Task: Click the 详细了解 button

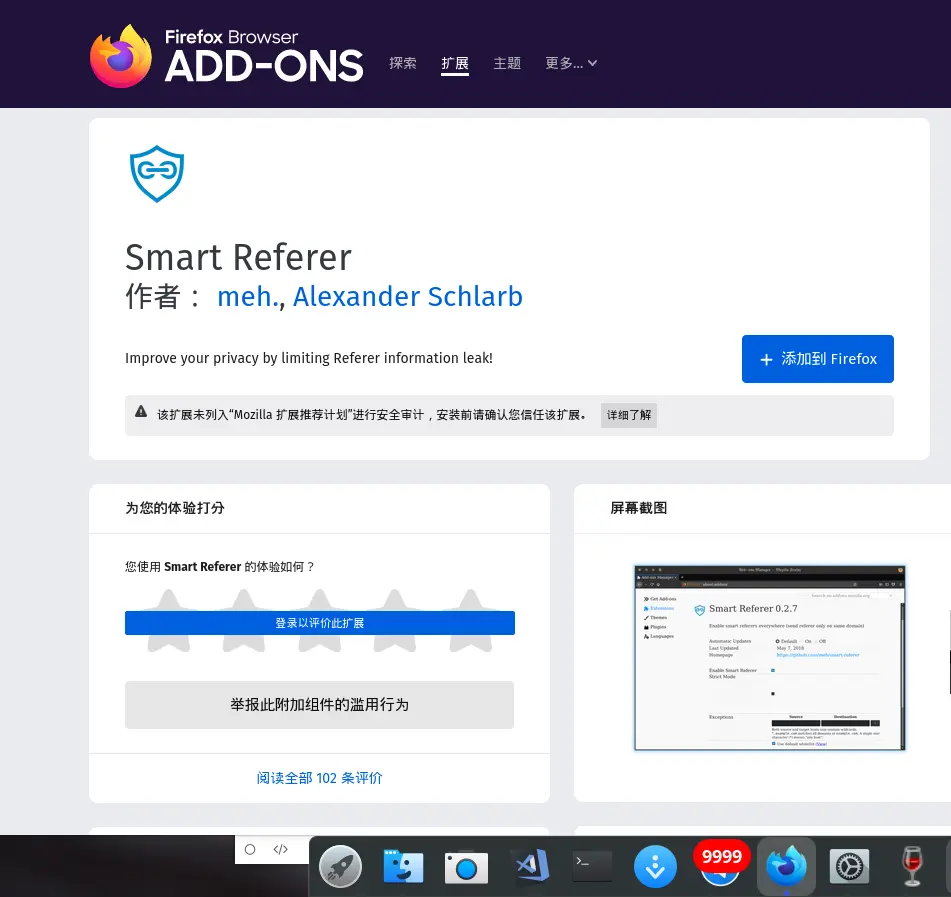Action: [x=629, y=415]
